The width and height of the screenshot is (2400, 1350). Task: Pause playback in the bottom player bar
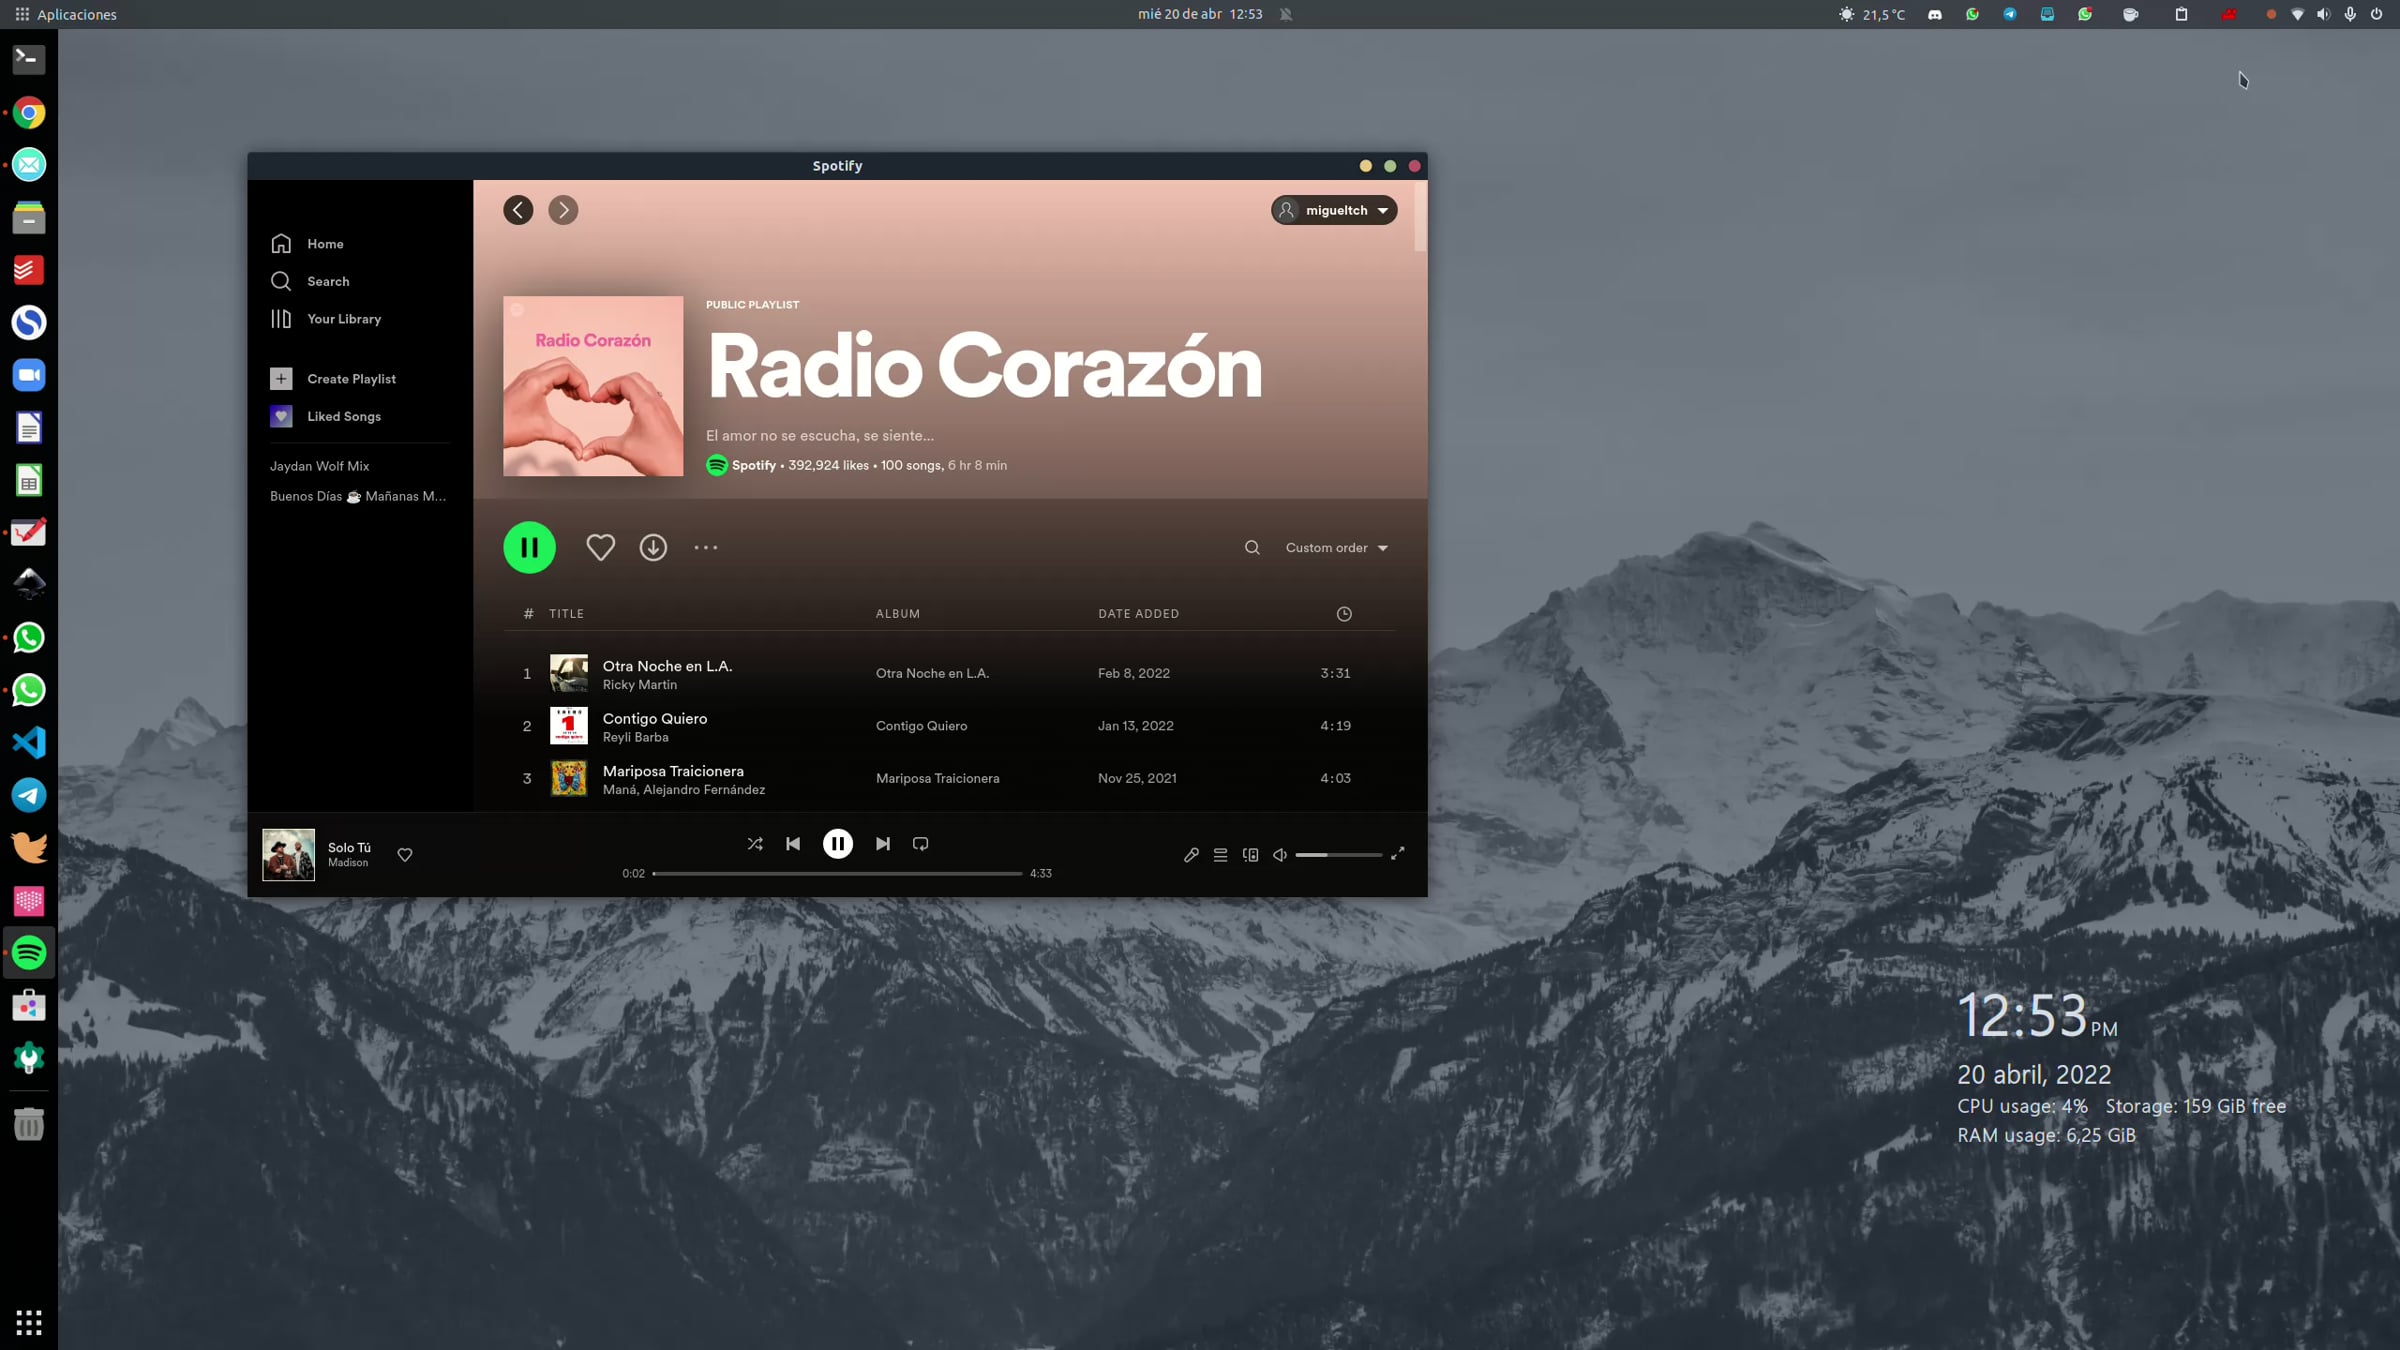(x=838, y=844)
